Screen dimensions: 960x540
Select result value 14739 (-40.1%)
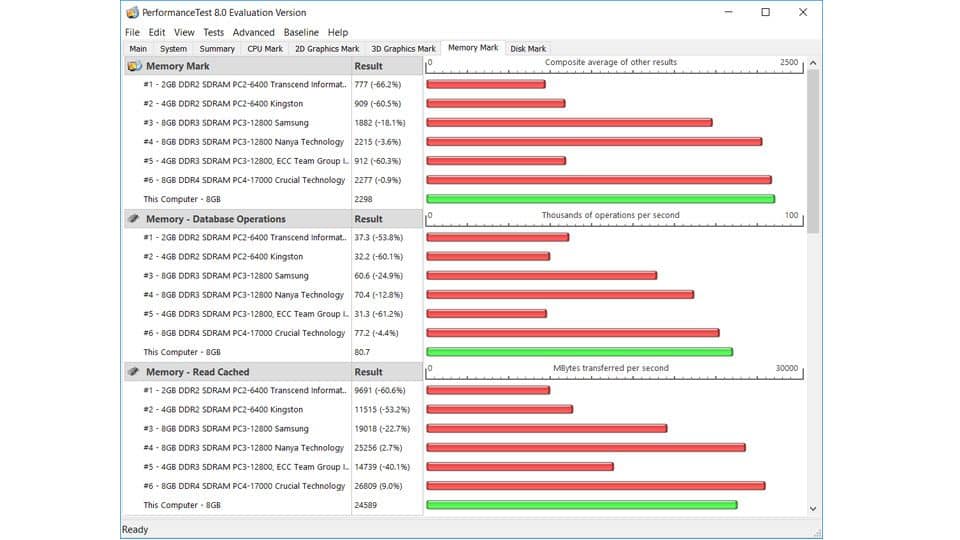click(x=382, y=467)
